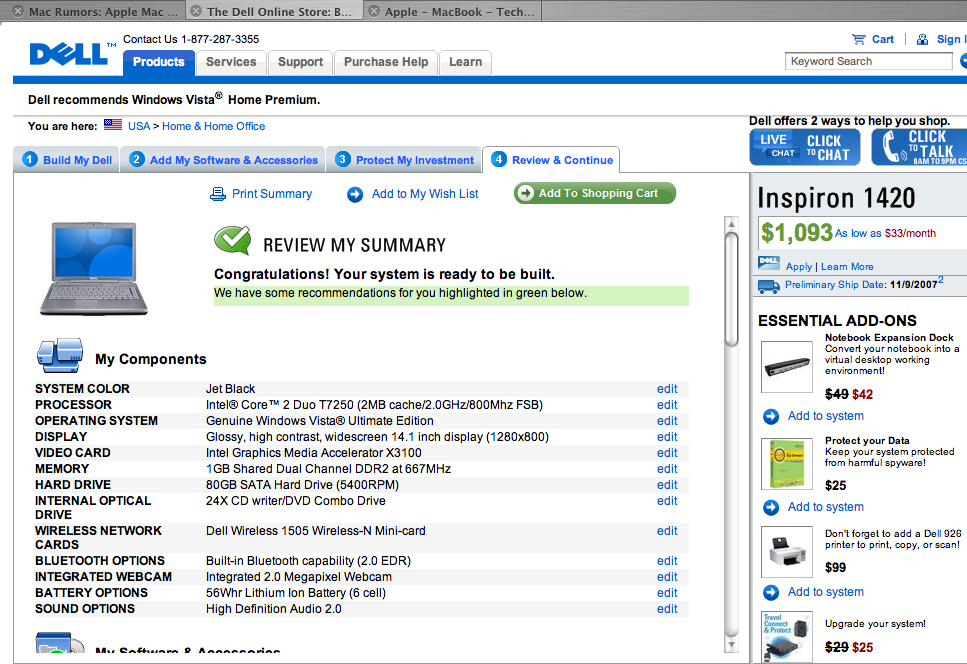
Task: Open the Products navigation tab
Action: tap(158, 62)
